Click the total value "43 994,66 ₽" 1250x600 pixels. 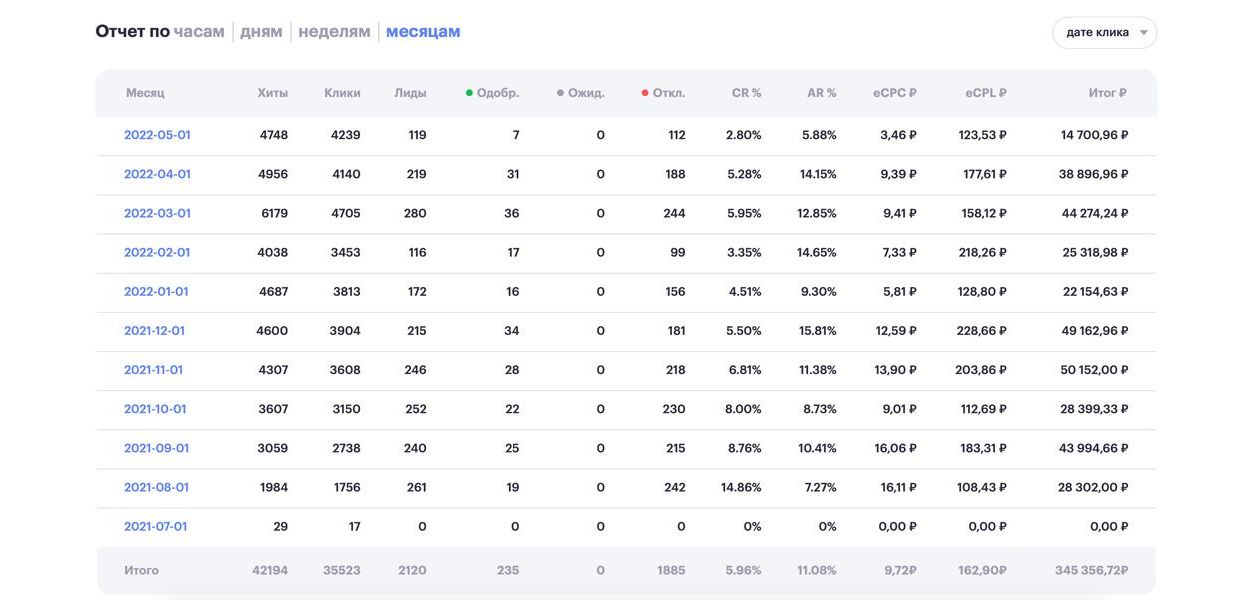[1095, 448]
